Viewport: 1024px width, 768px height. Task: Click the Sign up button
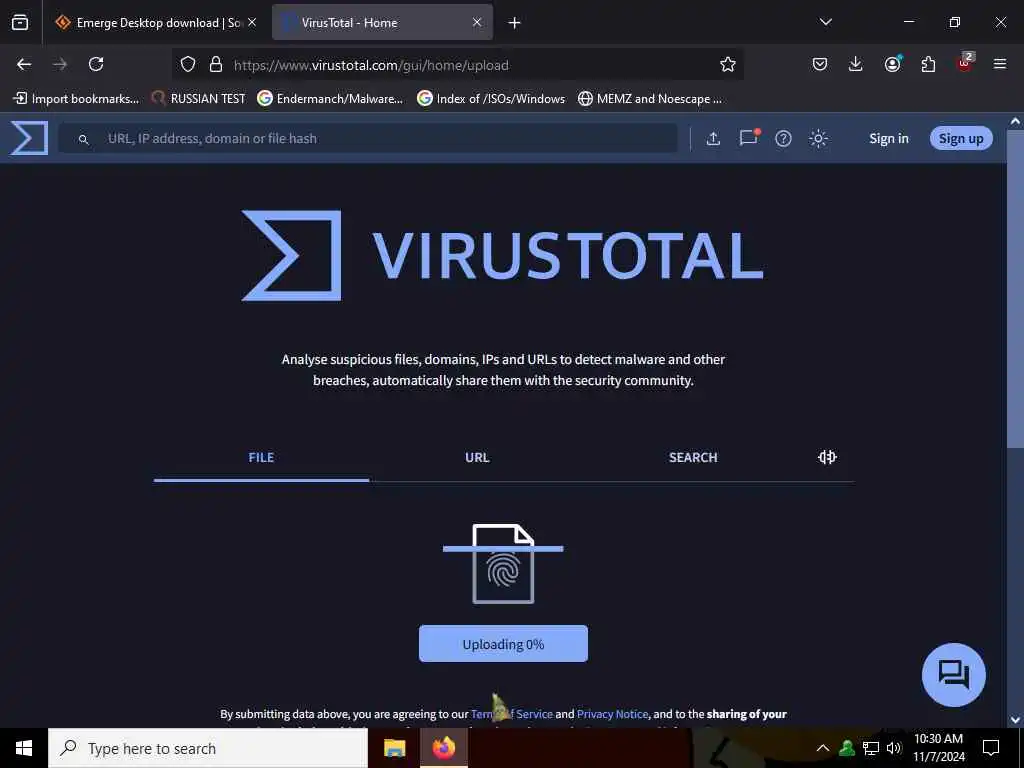(x=961, y=138)
